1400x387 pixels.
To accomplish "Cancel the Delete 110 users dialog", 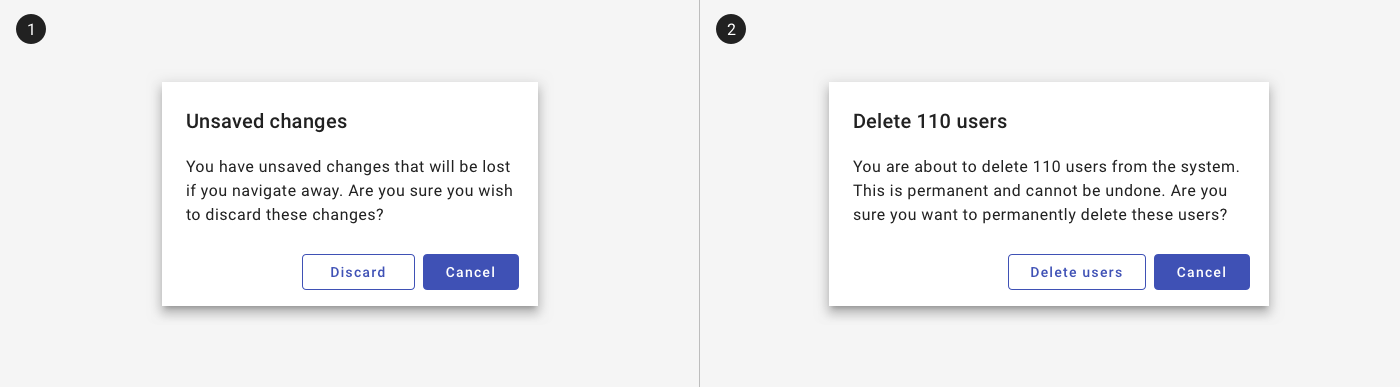I will [x=1202, y=272].
